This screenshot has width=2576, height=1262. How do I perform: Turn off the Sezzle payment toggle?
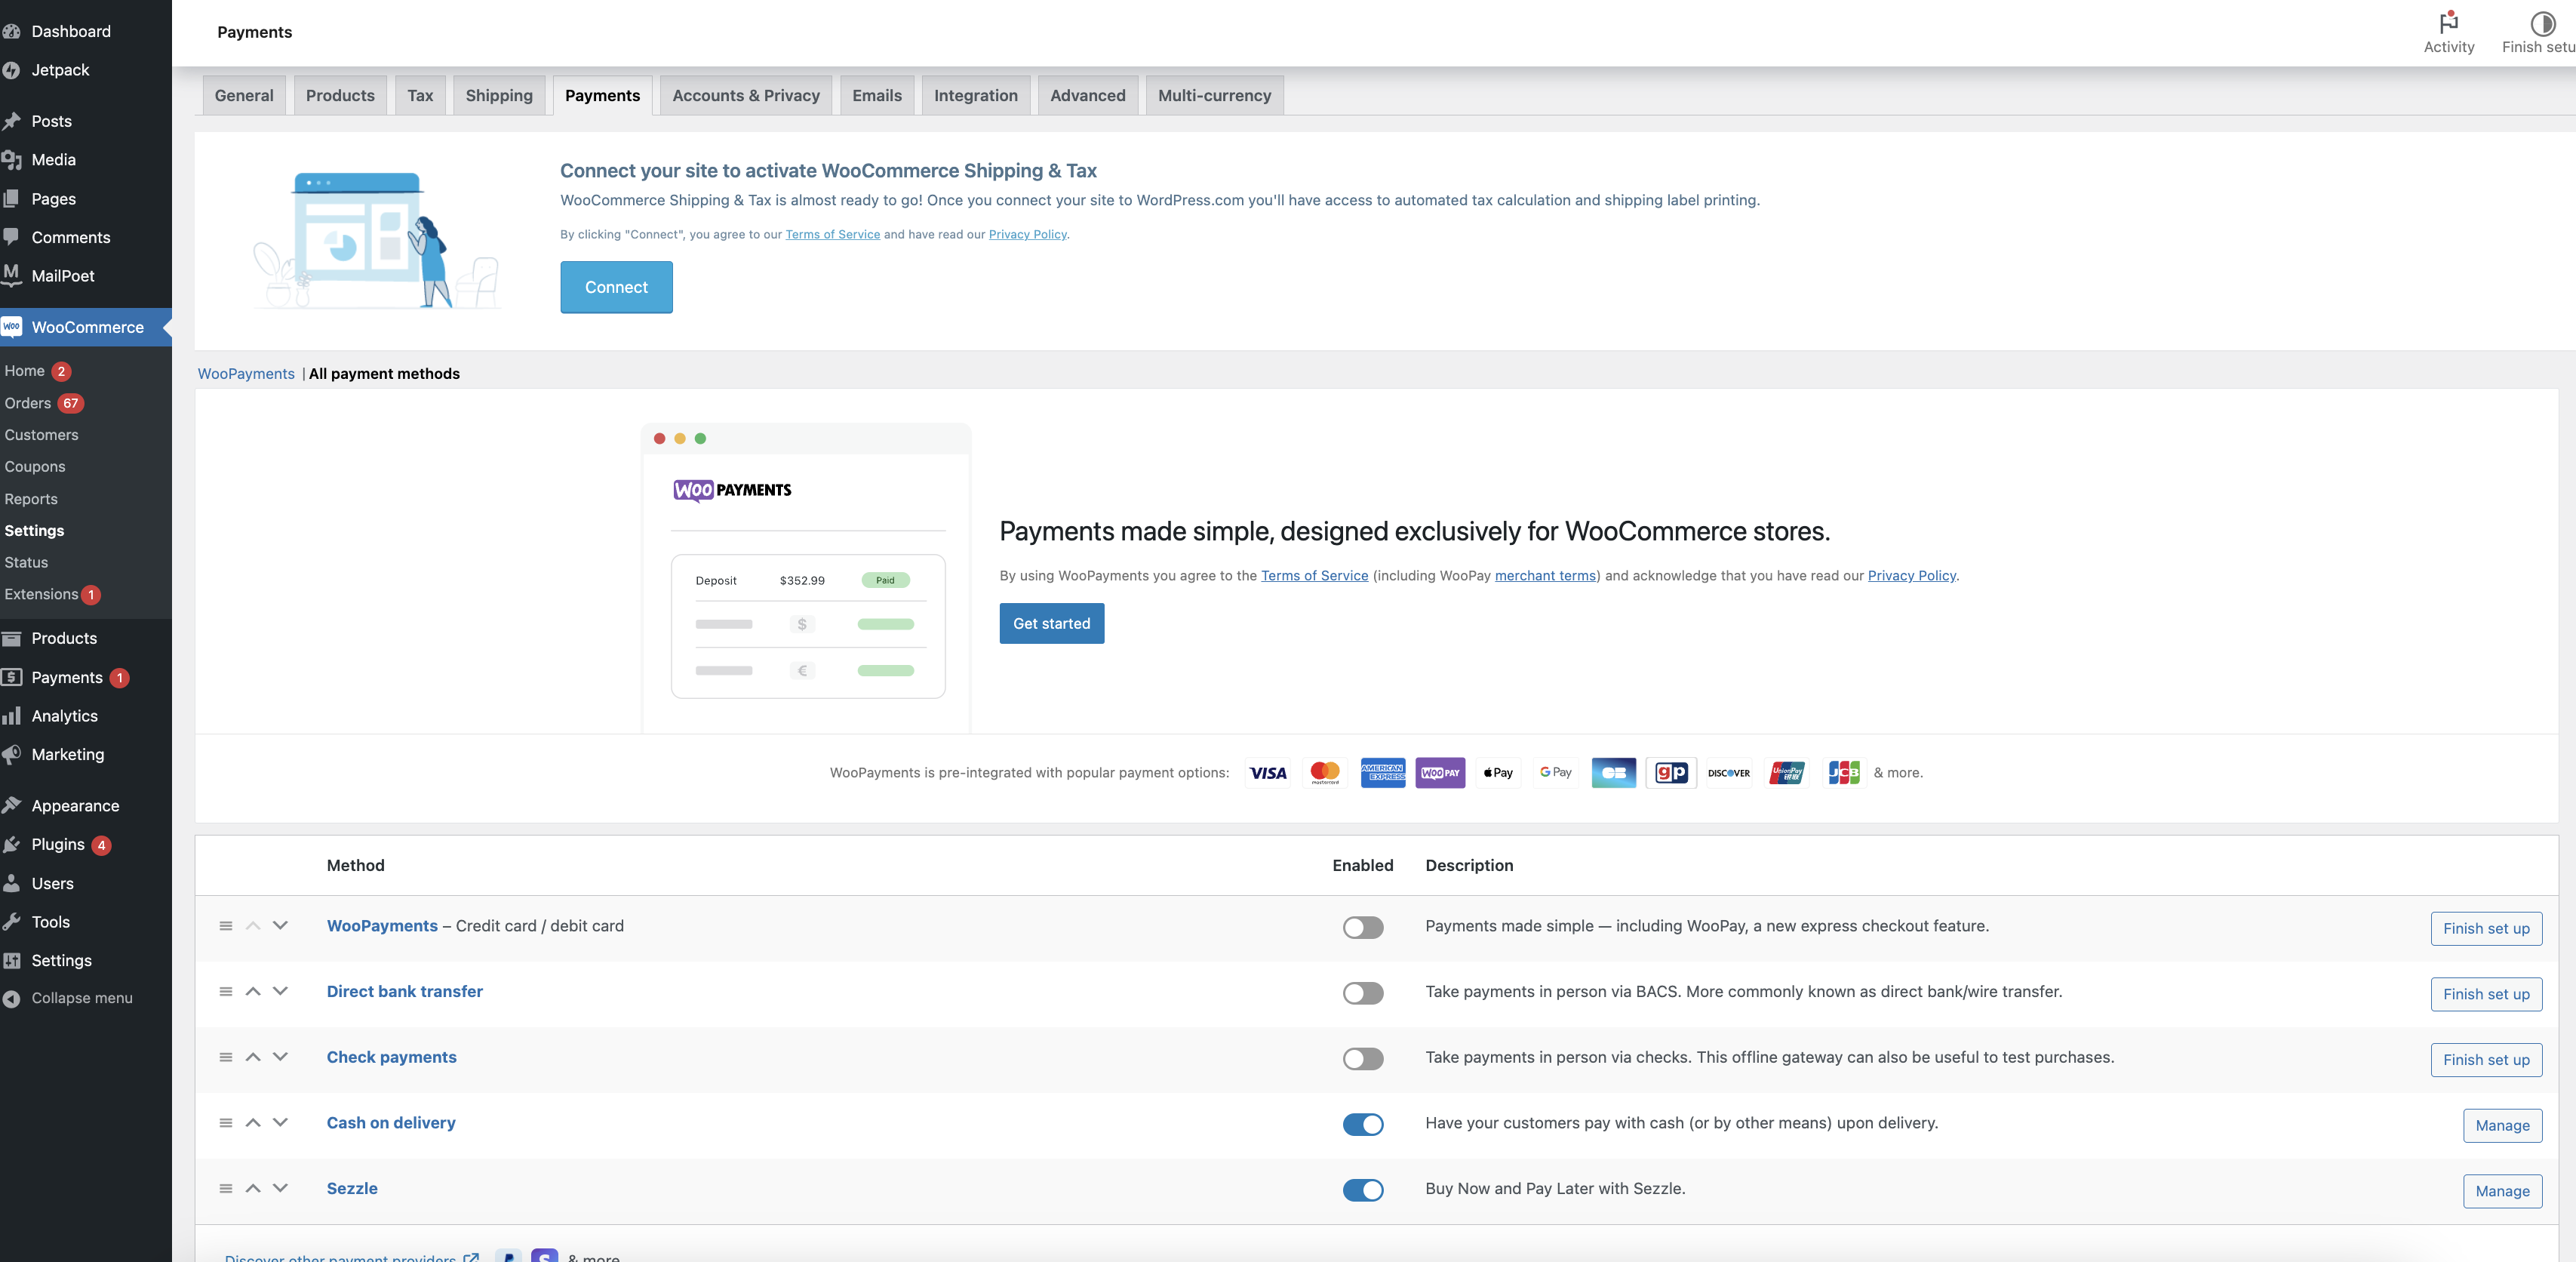click(x=1362, y=1190)
